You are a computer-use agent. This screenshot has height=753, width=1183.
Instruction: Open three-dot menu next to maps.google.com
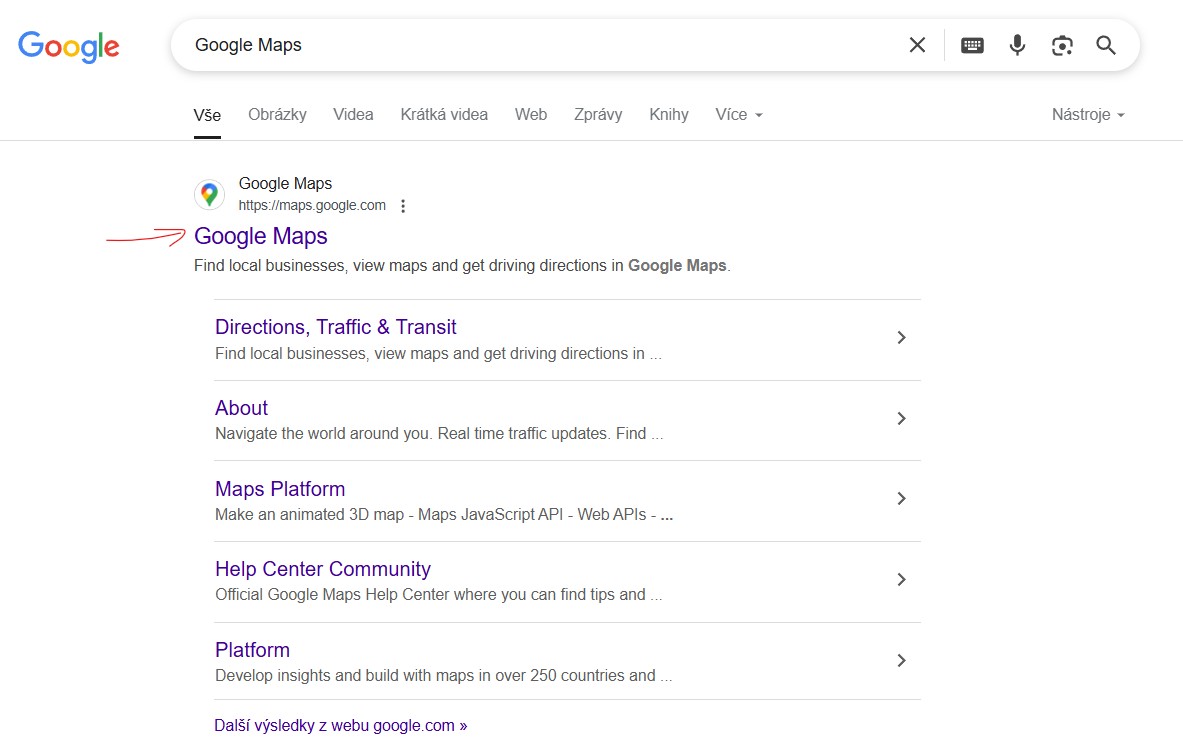(403, 206)
